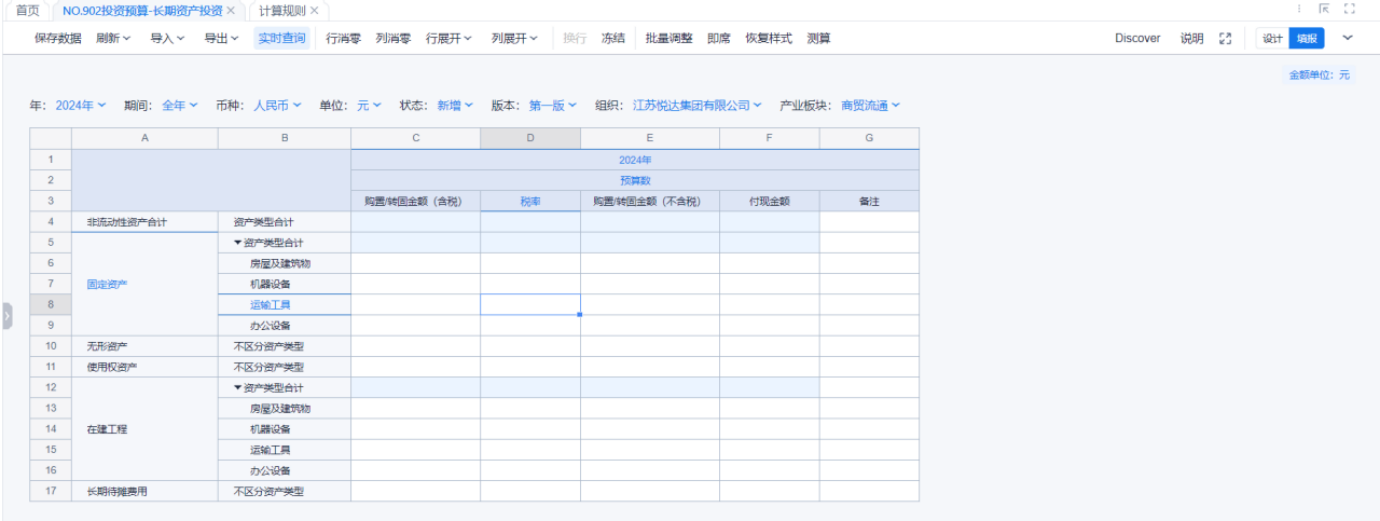Viewport: 1380px width, 521px height.
Task: Collapse 资产类型合计 under 固定资产
Action: (238, 243)
